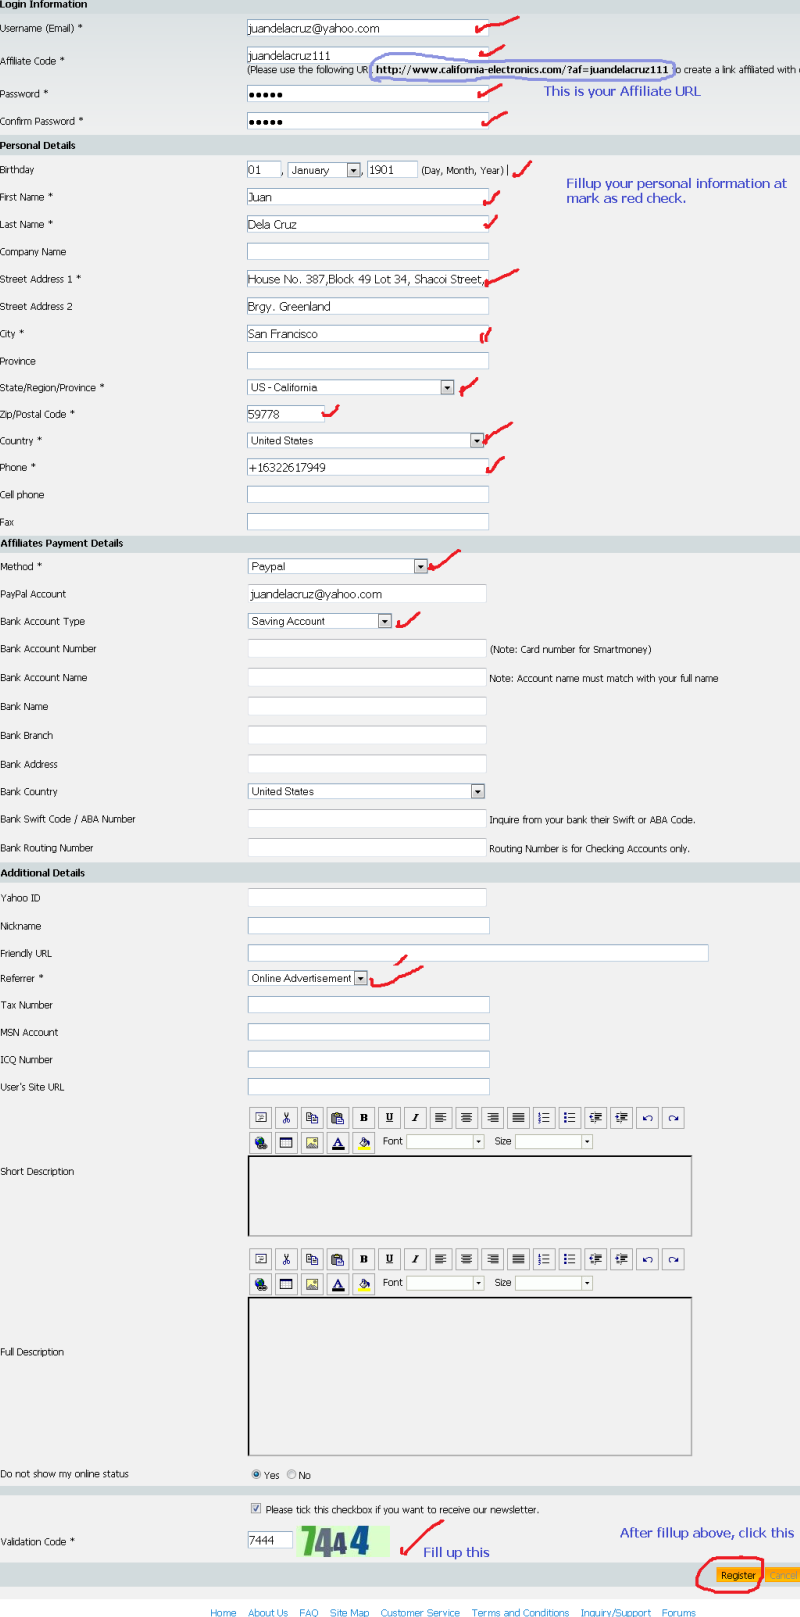Screen dimensions: 800x1617
Task: Open Font dropdown in Short Description toolbar
Action: coord(445,1141)
